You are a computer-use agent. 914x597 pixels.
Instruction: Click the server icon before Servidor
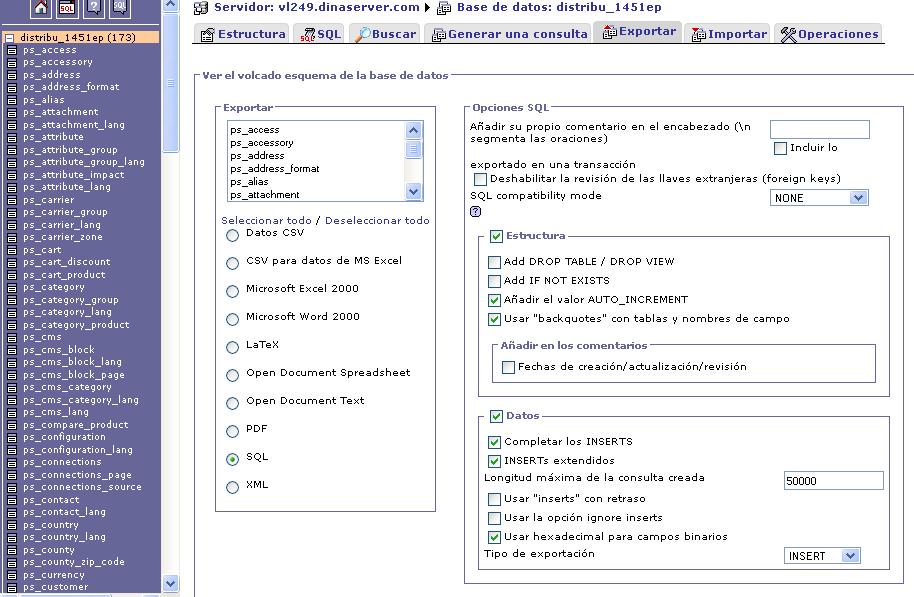[201, 8]
